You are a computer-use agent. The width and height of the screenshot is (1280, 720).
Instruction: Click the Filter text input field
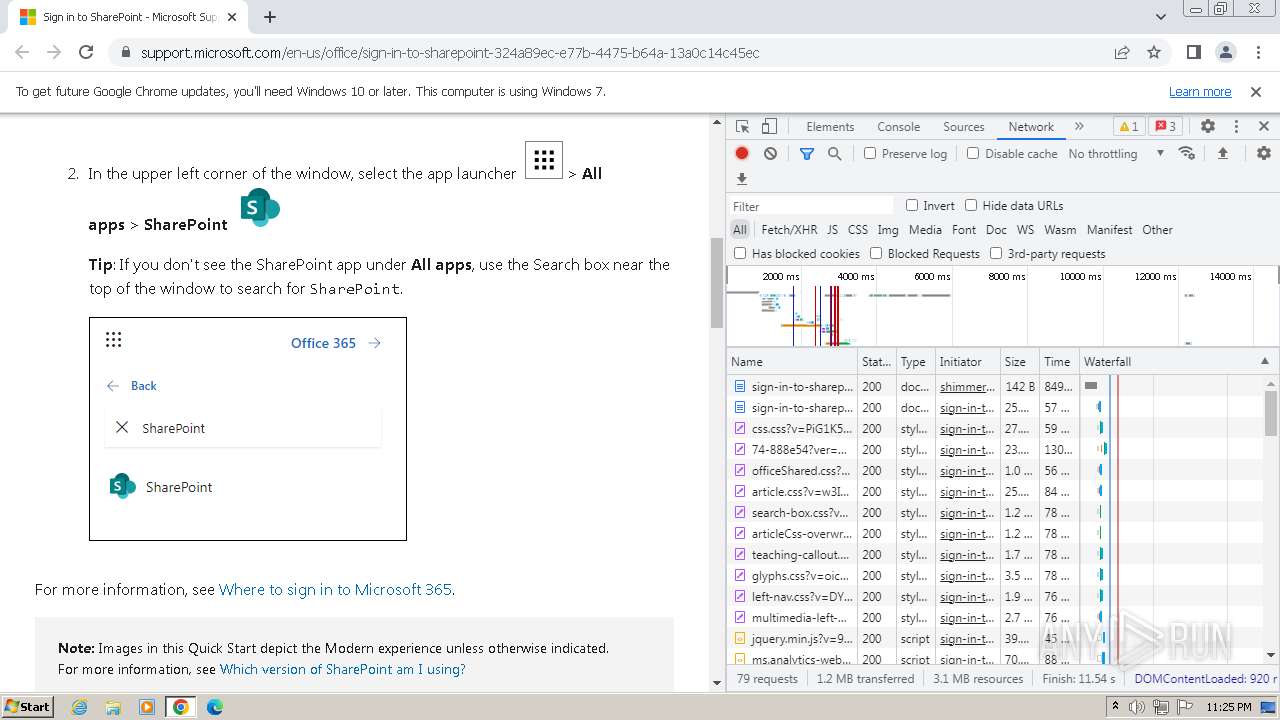point(811,205)
